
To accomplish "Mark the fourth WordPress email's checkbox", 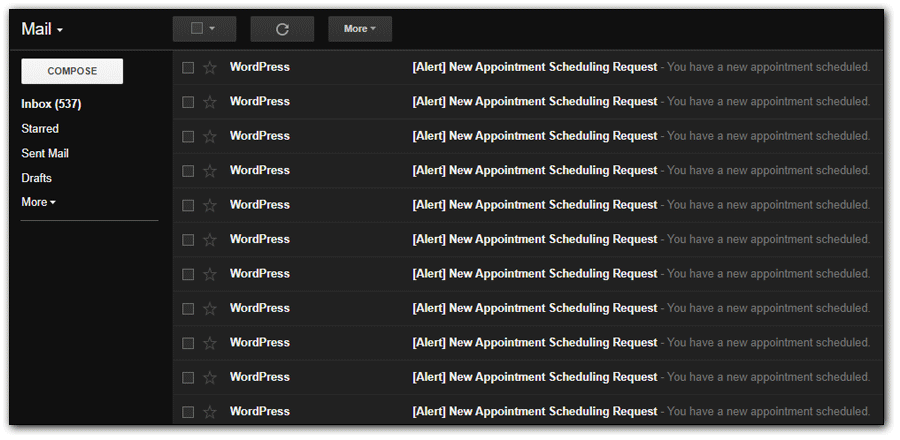I will pos(188,171).
